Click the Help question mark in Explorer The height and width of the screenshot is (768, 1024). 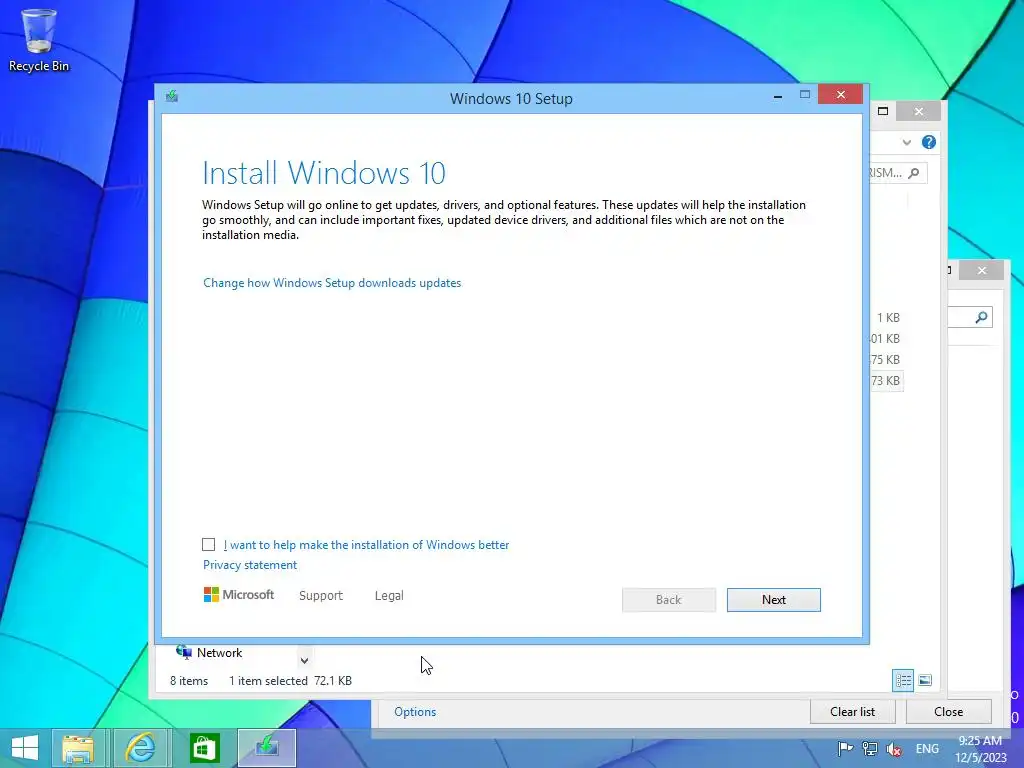pyautogui.click(x=929, y=142)
